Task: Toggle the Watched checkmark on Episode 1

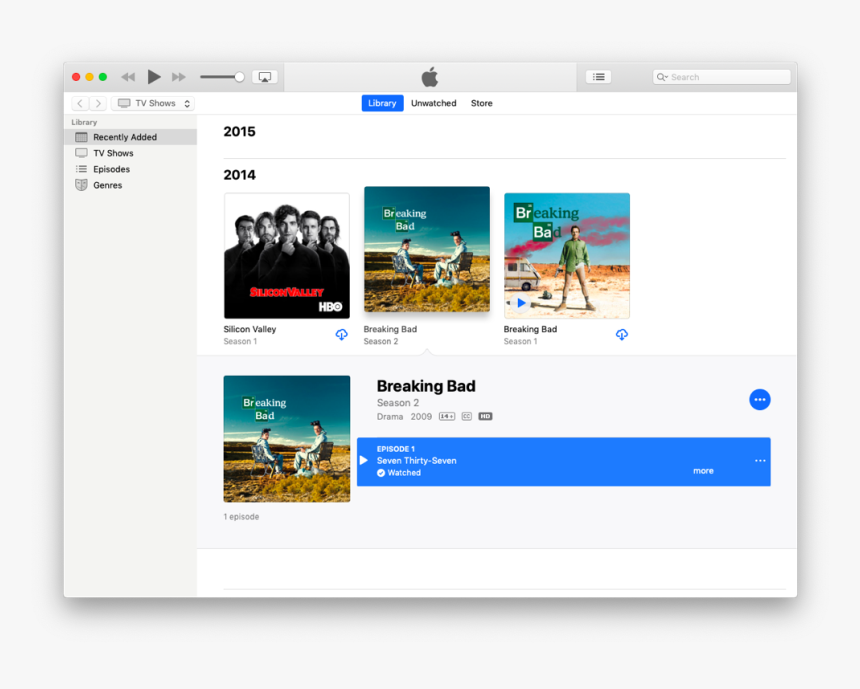Action: click(381, 473)
